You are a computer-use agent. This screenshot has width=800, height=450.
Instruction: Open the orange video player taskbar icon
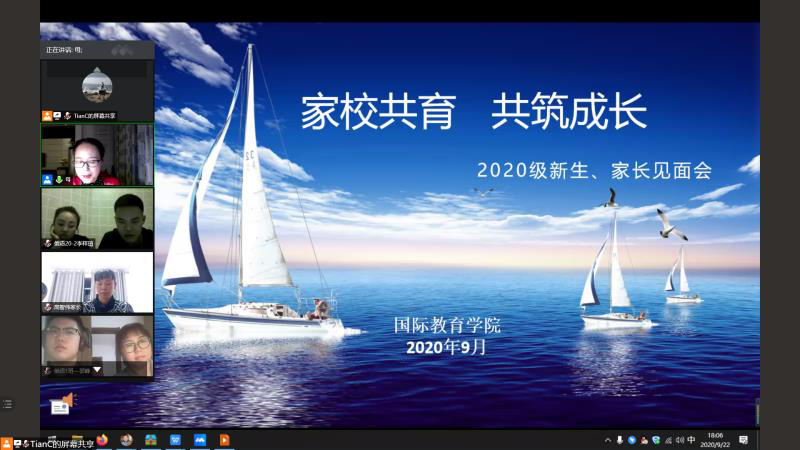coord(225,439)
